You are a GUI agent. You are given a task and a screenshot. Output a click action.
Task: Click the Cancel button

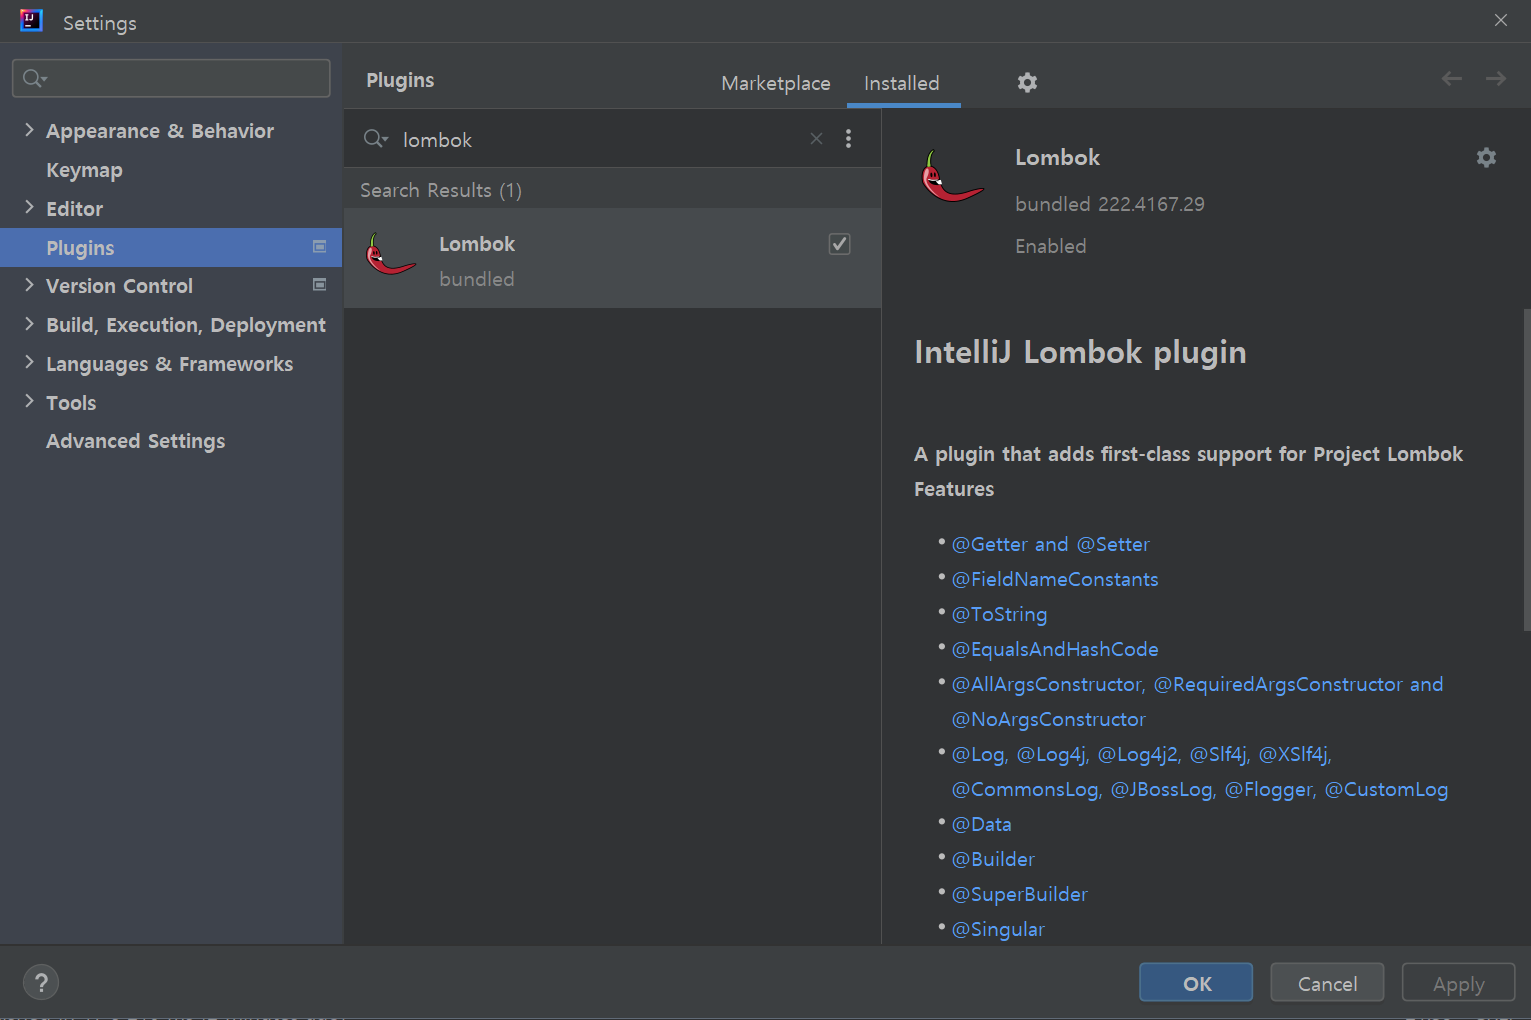click(1327, 983)
